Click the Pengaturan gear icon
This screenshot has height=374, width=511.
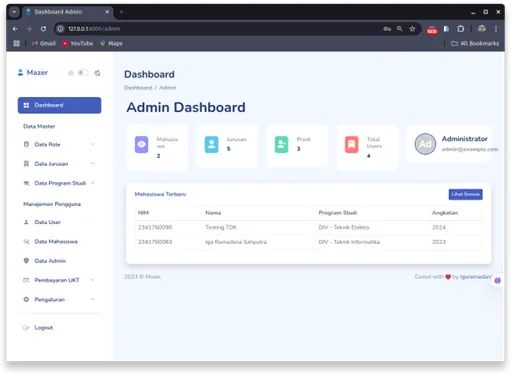(26, 299)
